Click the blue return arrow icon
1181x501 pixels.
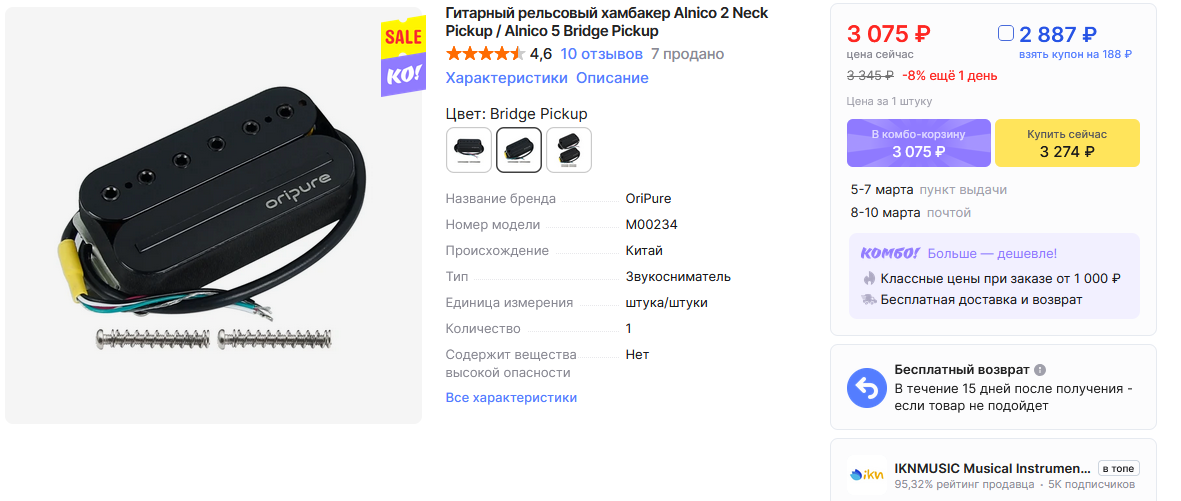pos(867,388)
